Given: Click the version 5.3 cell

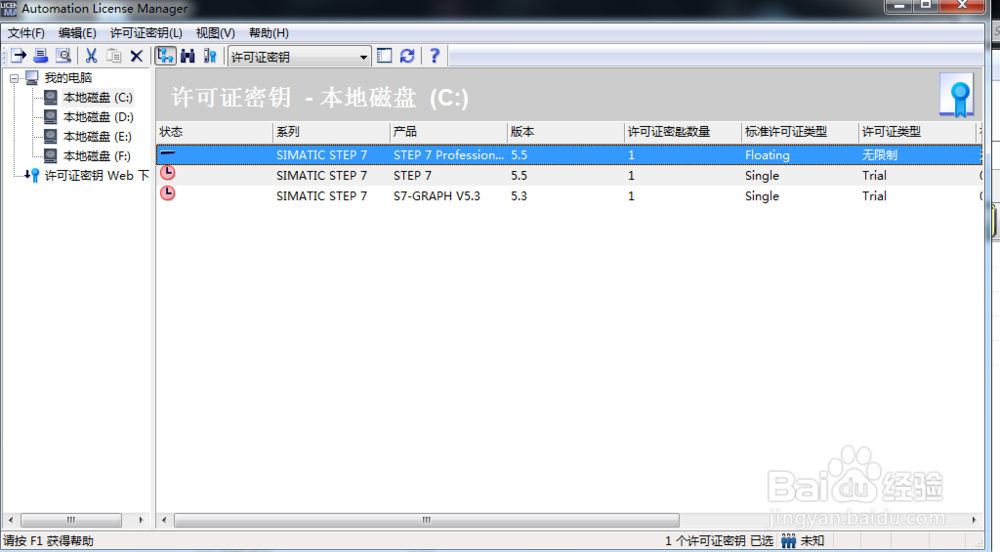Looking at the screenshot, I should (518, 196).
